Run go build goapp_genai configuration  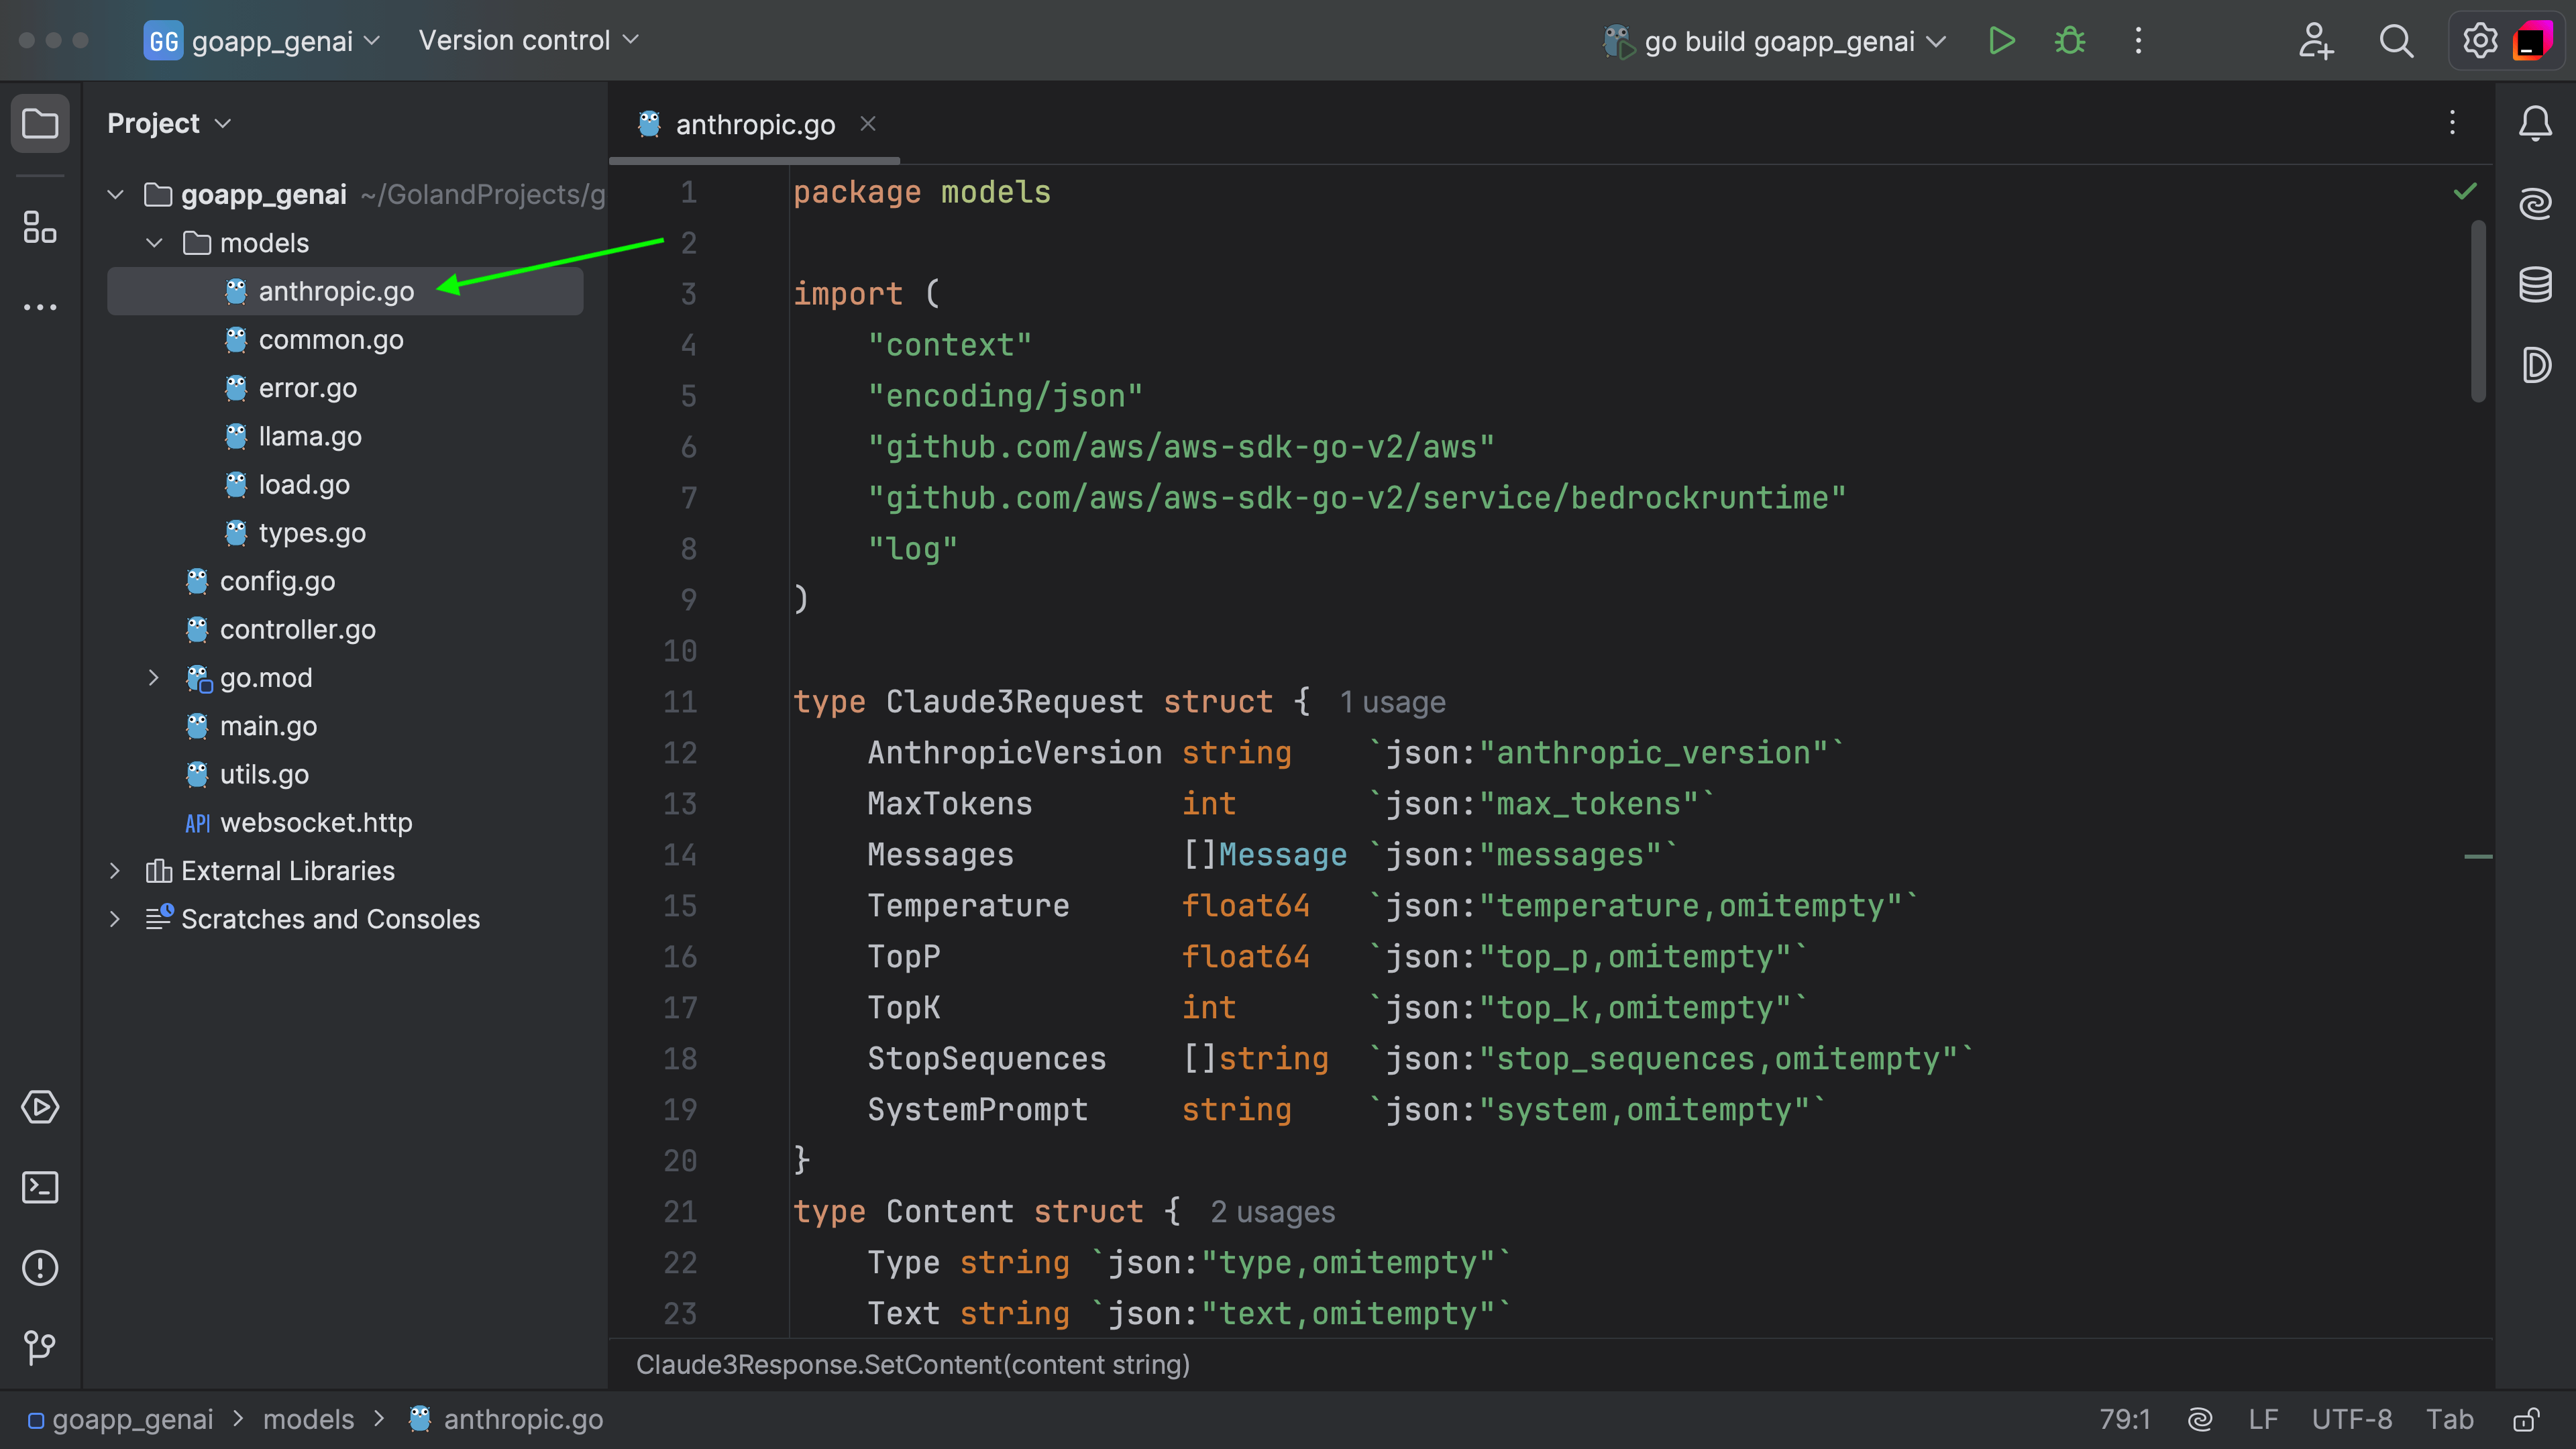[2001, 41]
